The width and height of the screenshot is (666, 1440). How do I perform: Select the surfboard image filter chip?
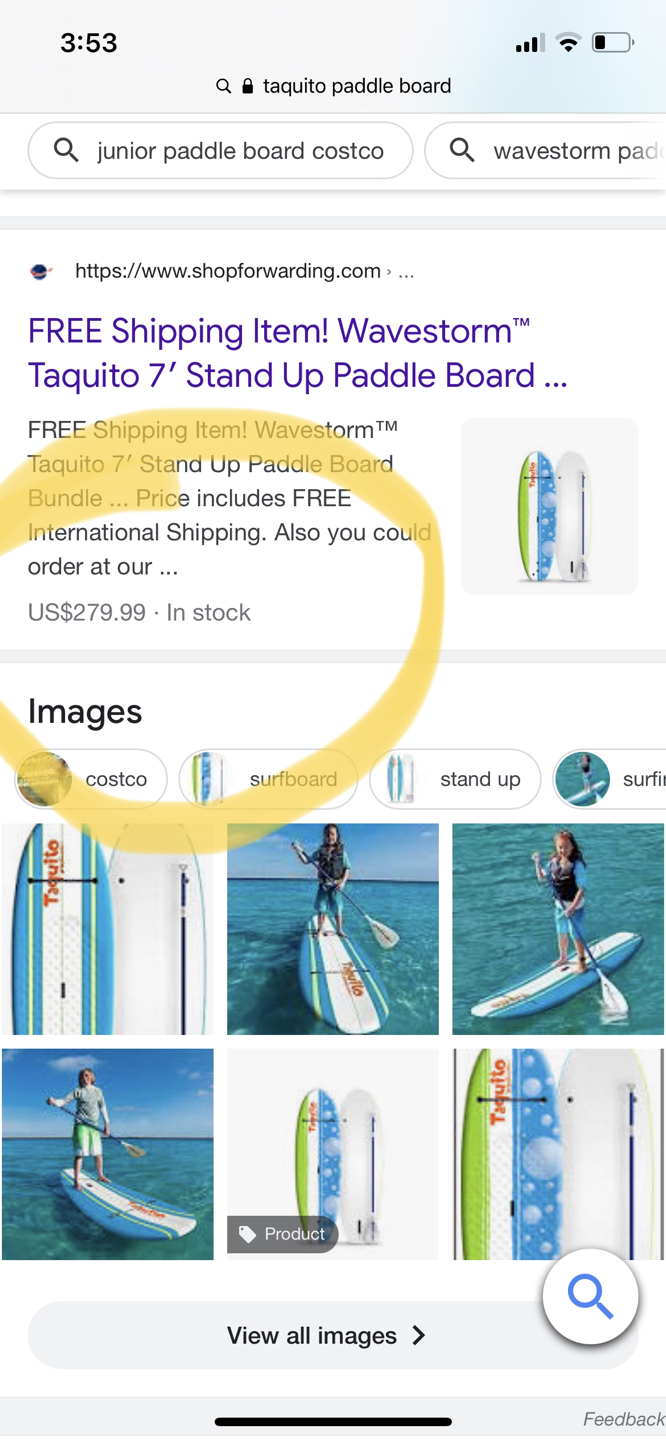(x=268, y=779)
